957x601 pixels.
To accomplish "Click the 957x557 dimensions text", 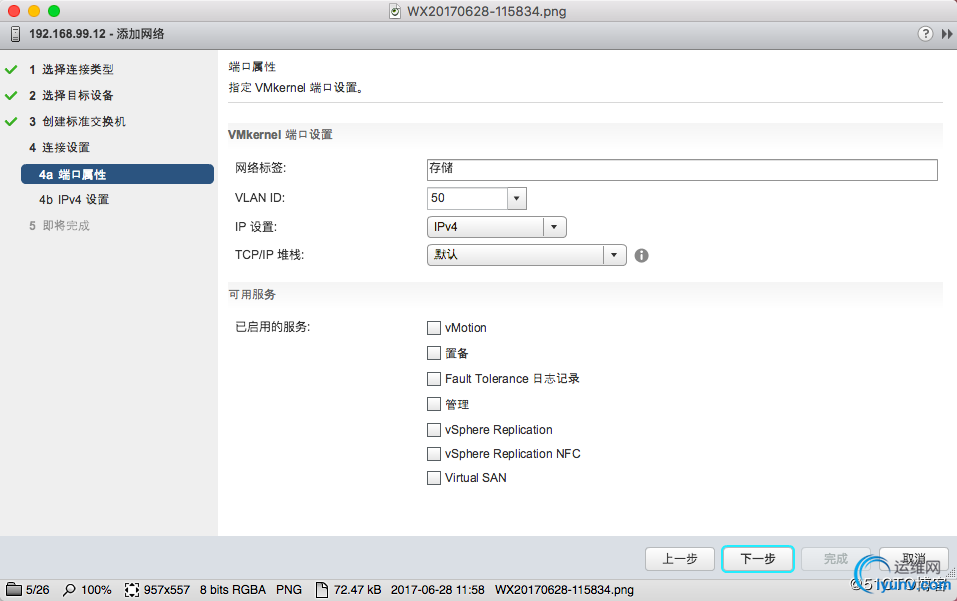I will pyautogui.click(x=167, y=590).
